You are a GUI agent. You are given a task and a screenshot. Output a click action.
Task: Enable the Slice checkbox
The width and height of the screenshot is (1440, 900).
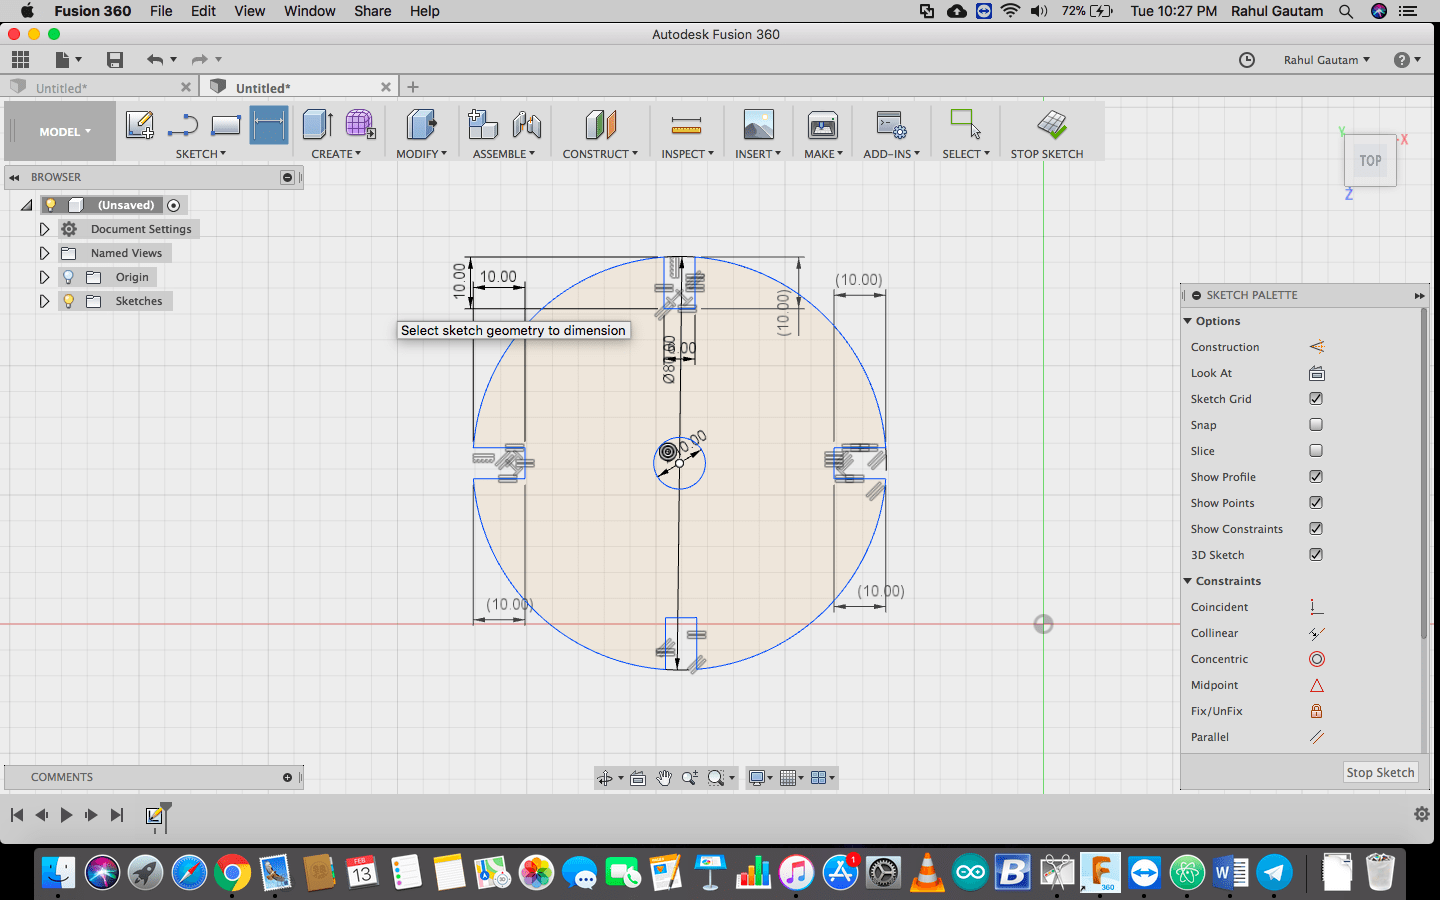tap(1316, 451)
